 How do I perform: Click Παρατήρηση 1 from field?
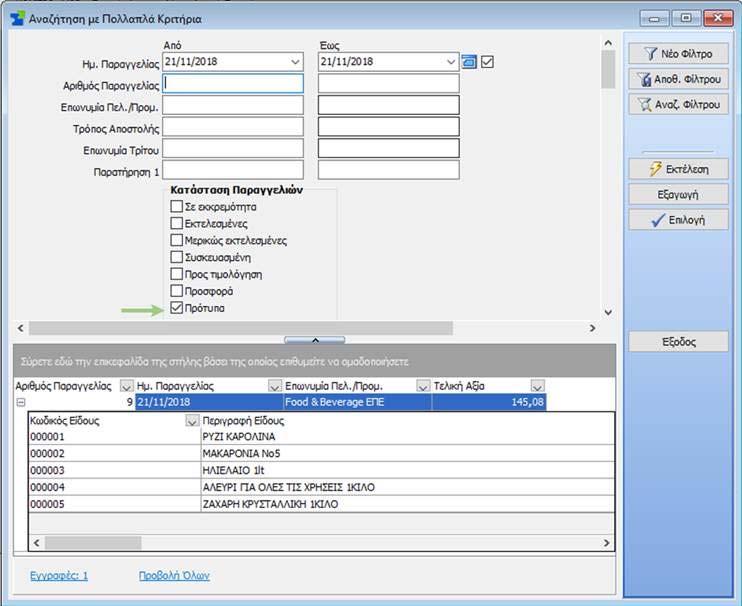click(233, 170)
